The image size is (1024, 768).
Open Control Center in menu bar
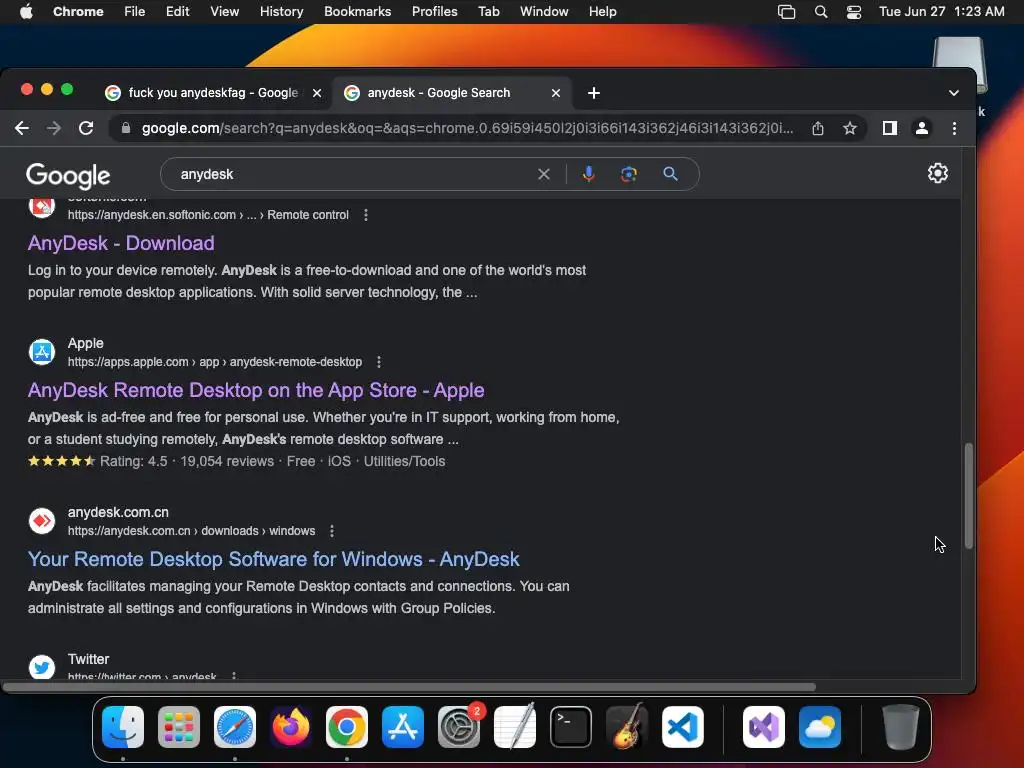point(854,12)
